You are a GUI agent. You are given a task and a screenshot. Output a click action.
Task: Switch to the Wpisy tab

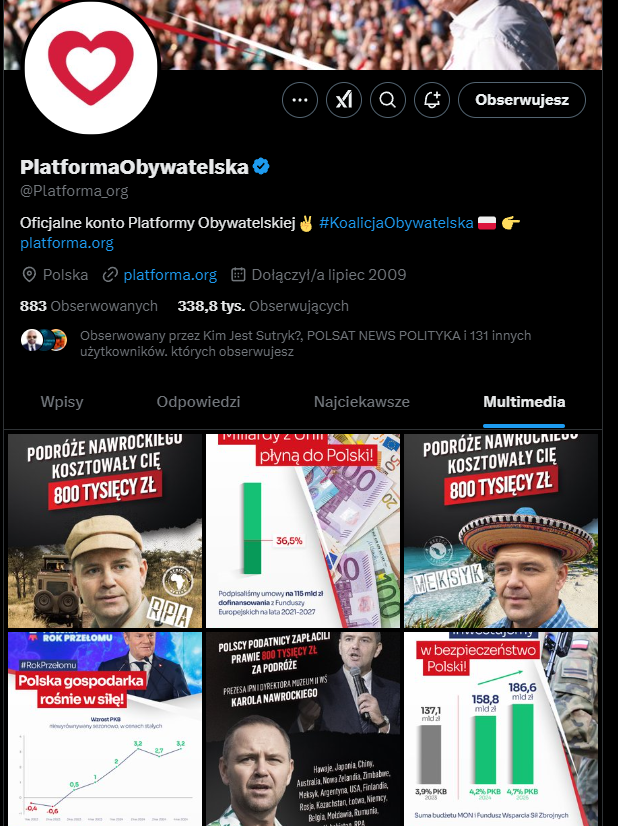tap(62, 402)
